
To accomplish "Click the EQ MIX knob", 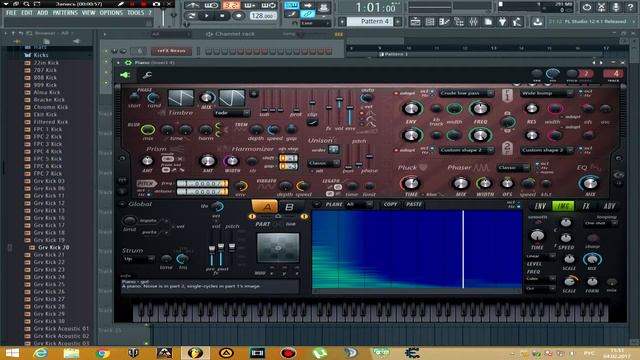I will pos(590,183).
